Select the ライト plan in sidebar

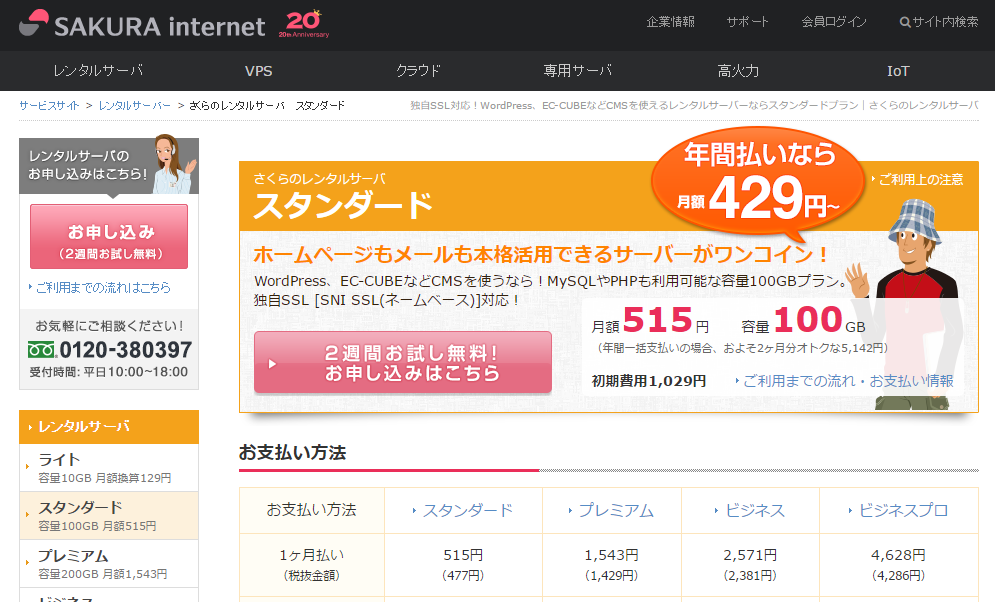coord(109,468)
